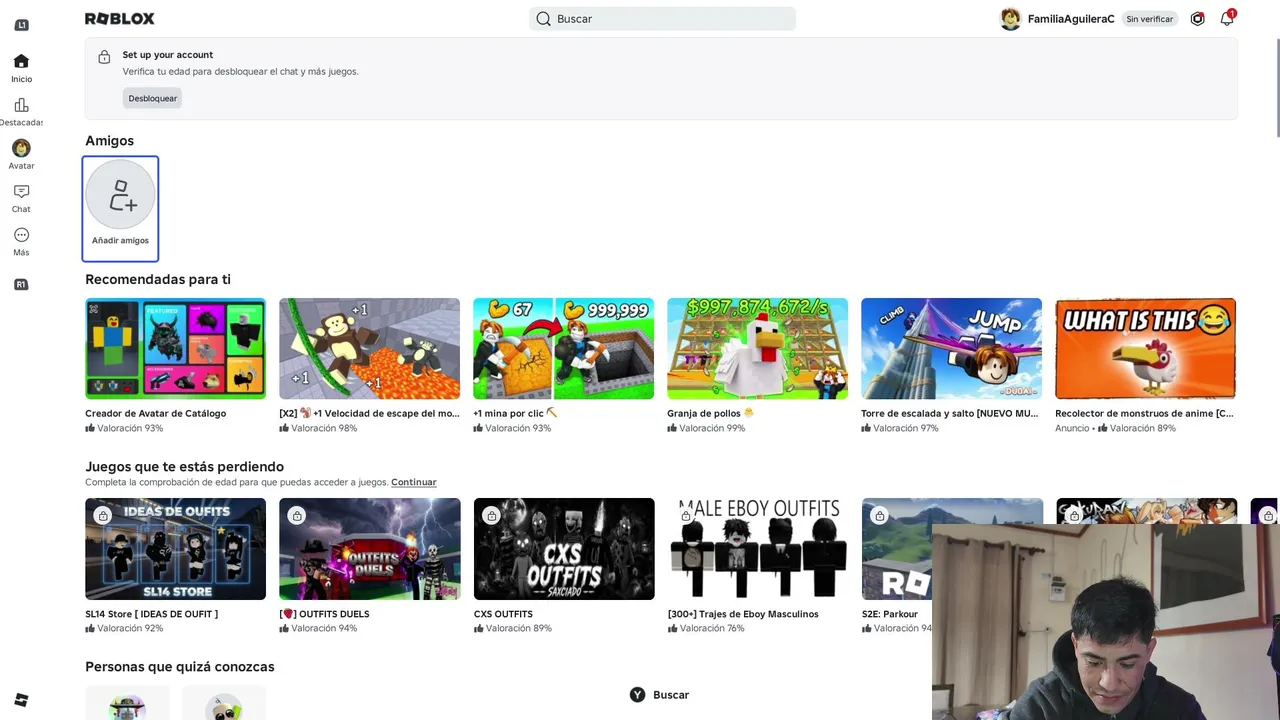Open the Creador de Avatar de Catálogo thumbnail

175,349
